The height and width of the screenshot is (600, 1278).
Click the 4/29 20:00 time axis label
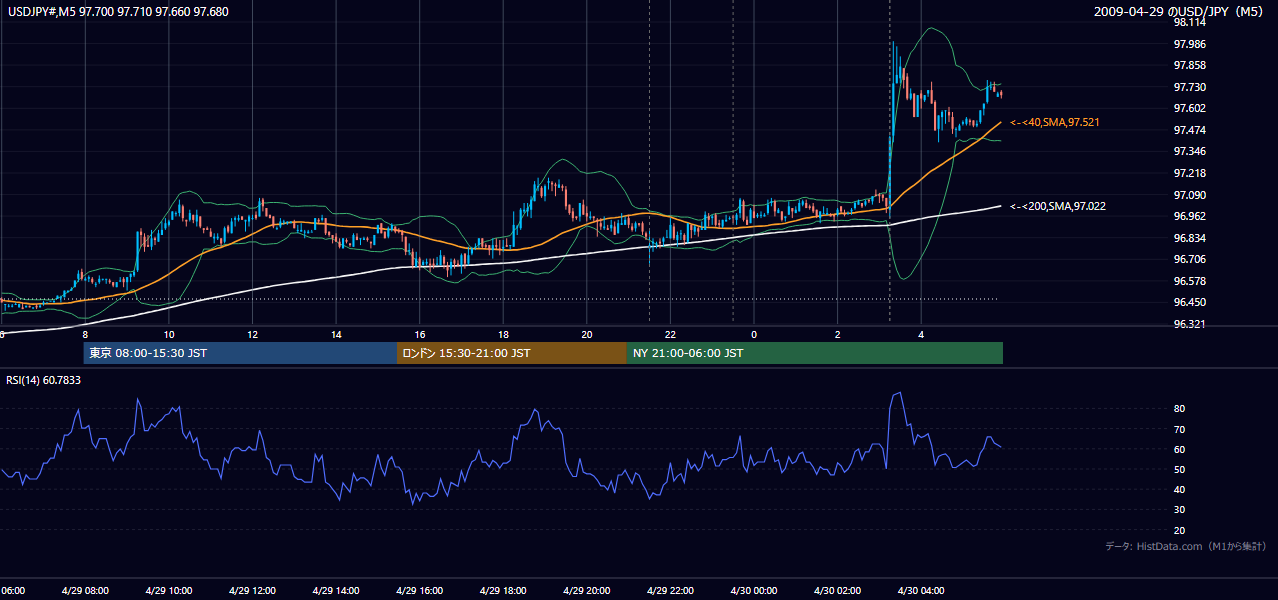tap(586, 591)
